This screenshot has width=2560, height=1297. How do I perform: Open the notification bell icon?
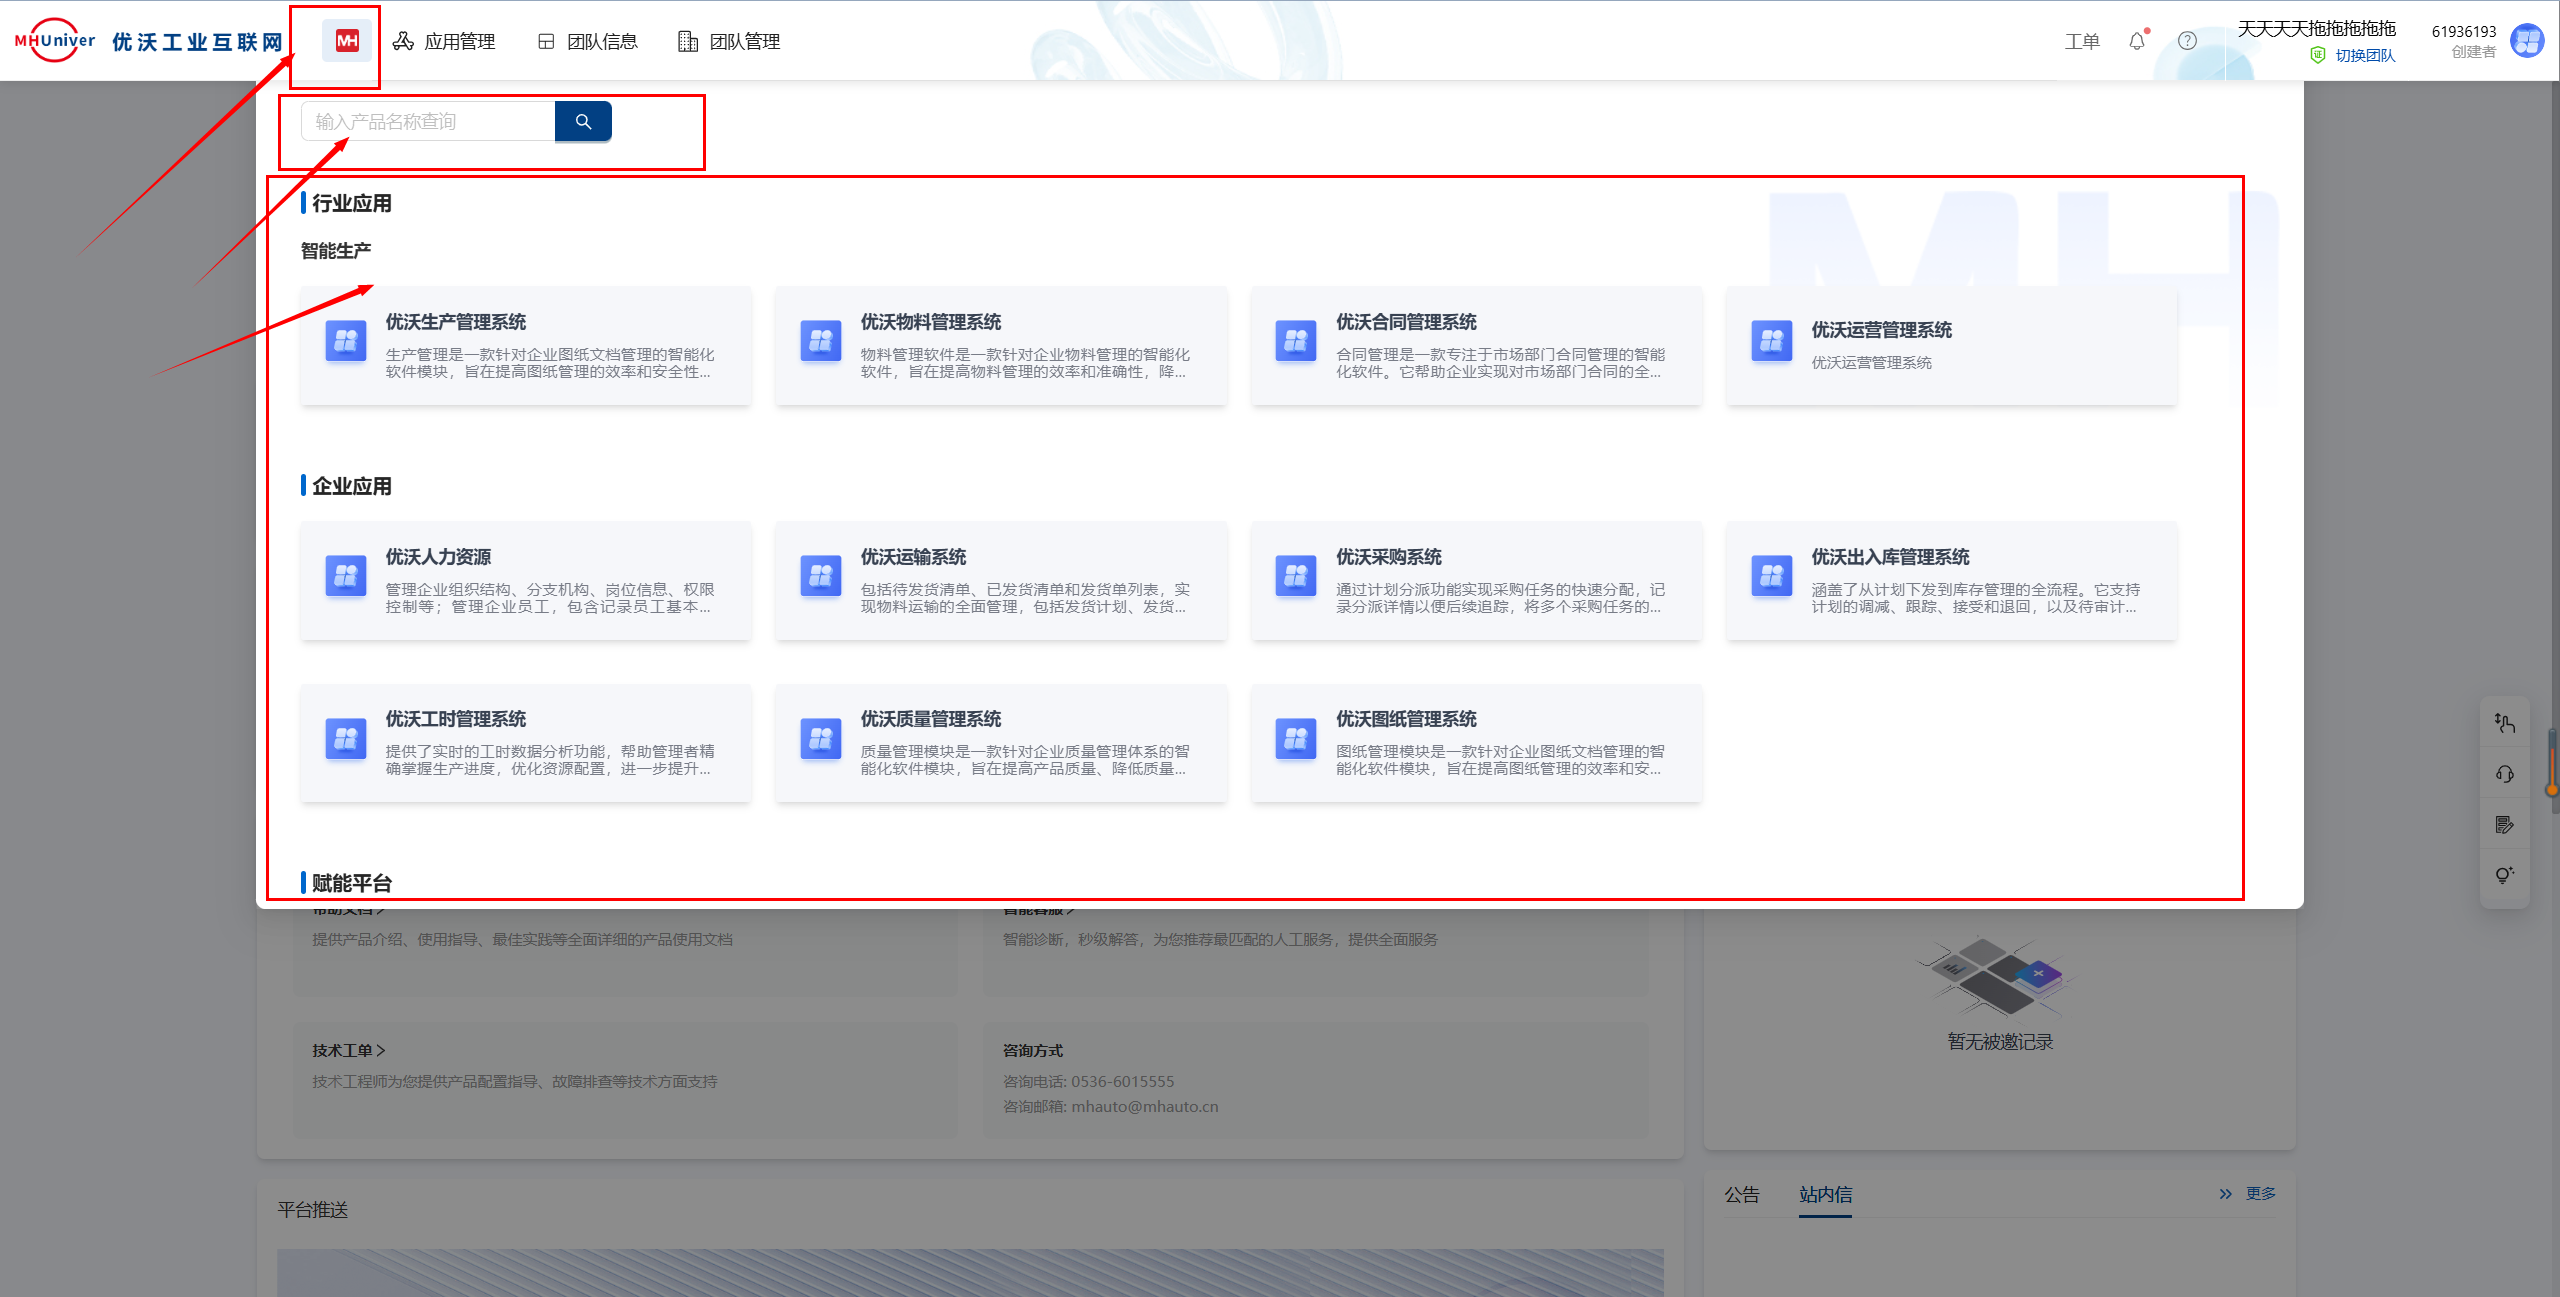pos(2136,42)
